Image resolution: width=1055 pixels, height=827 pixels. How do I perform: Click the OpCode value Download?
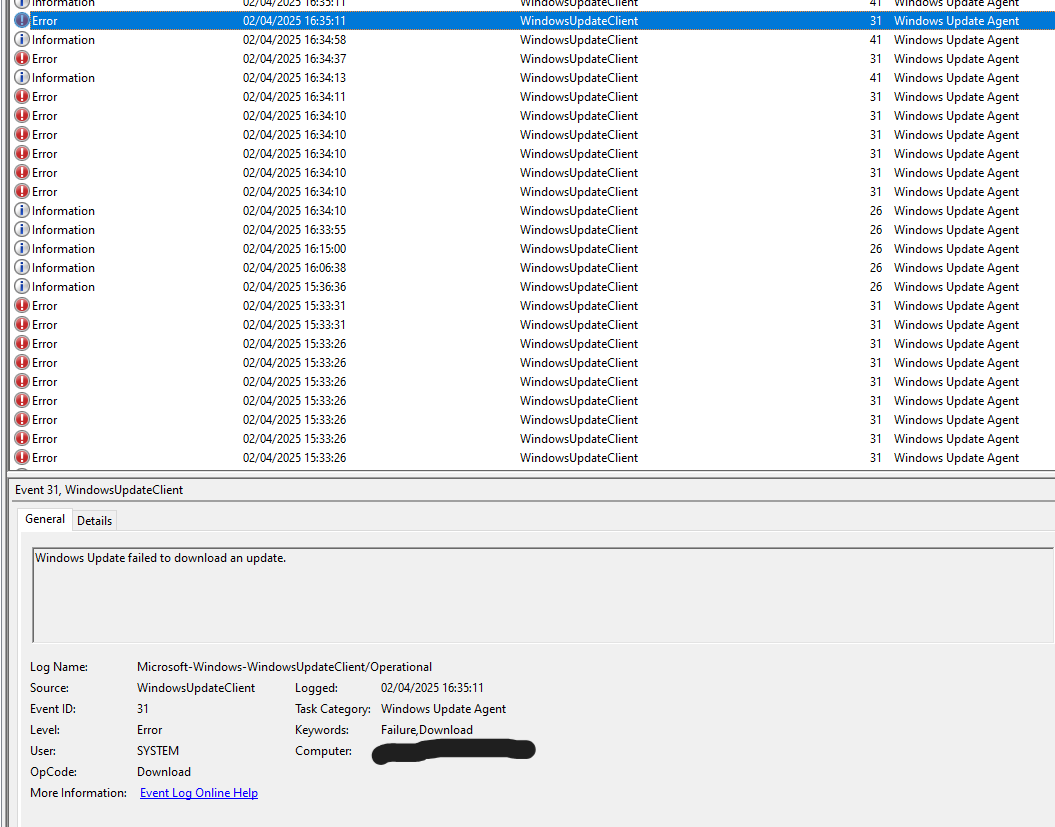click(x=163, y=772)
